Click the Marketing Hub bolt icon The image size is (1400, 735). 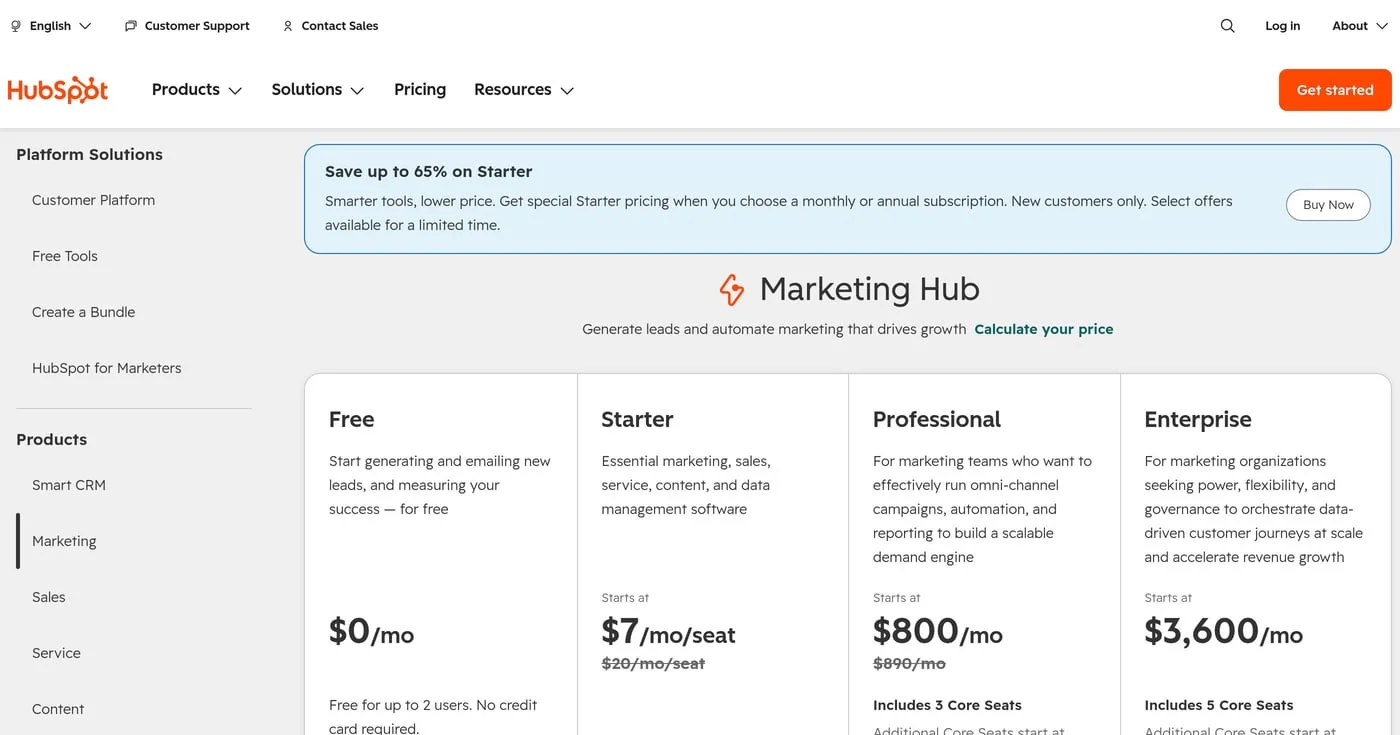pyautogui.click(x=732, y=290)
